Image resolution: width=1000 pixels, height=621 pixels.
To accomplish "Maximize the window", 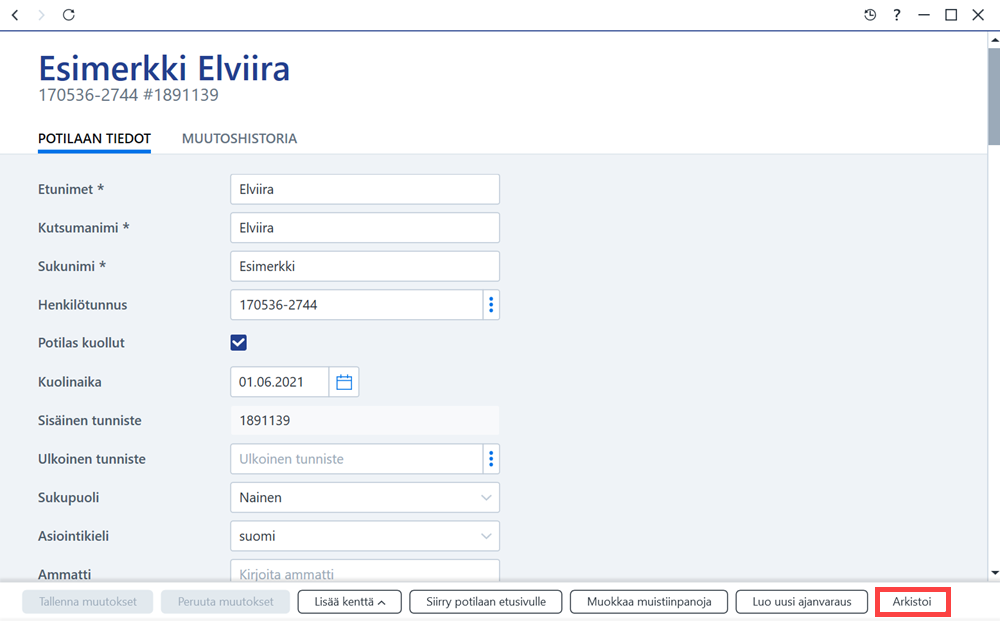I will [x=951, y=15].
